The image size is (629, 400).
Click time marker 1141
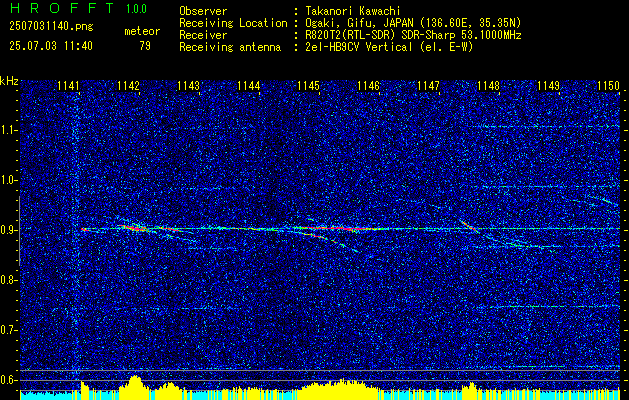[68, 86]
